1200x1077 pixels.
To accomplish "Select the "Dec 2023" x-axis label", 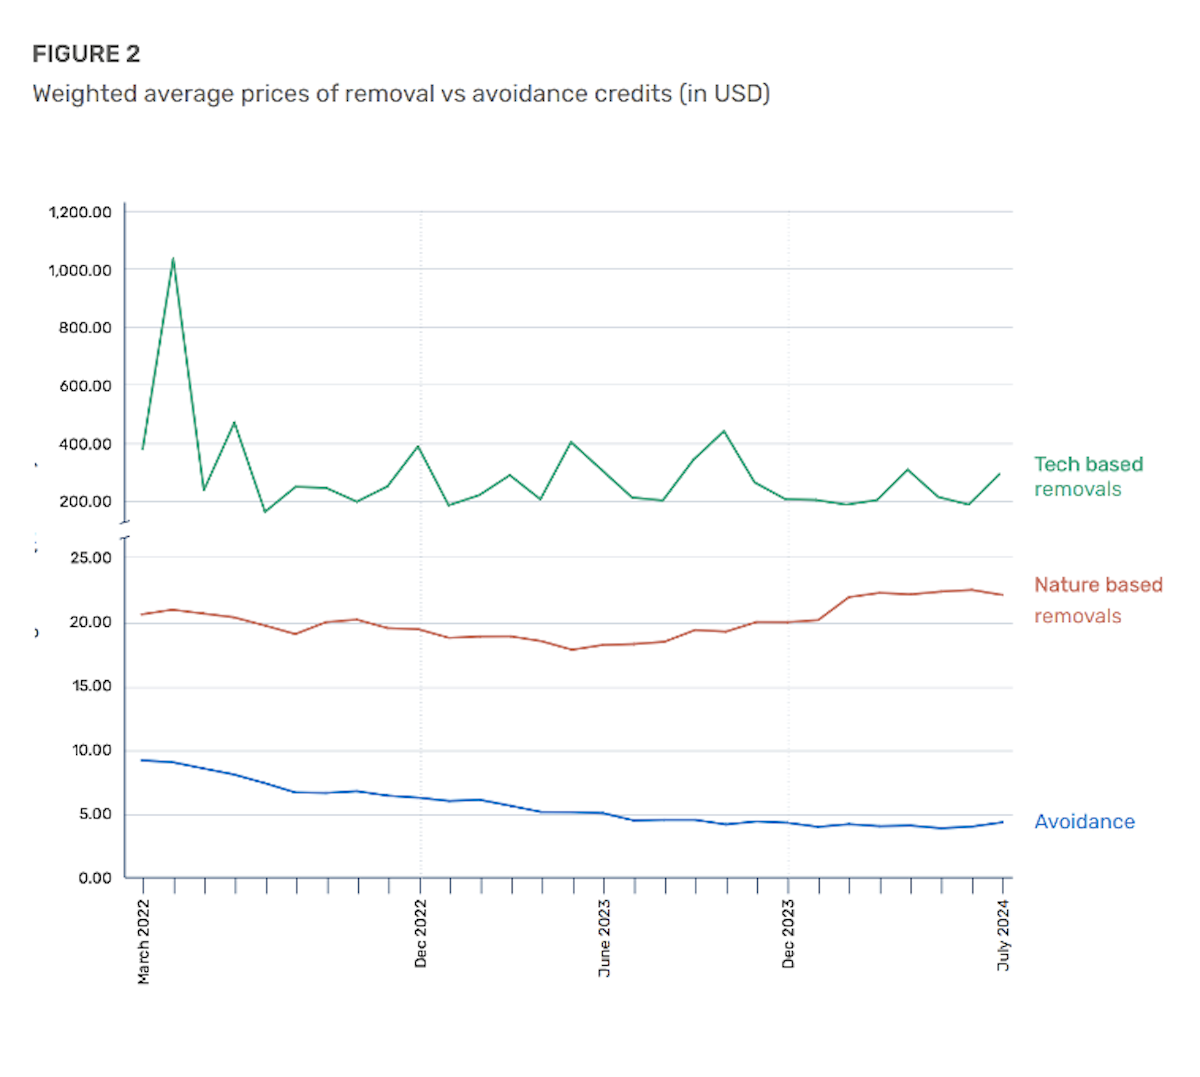I will (788, 933).
